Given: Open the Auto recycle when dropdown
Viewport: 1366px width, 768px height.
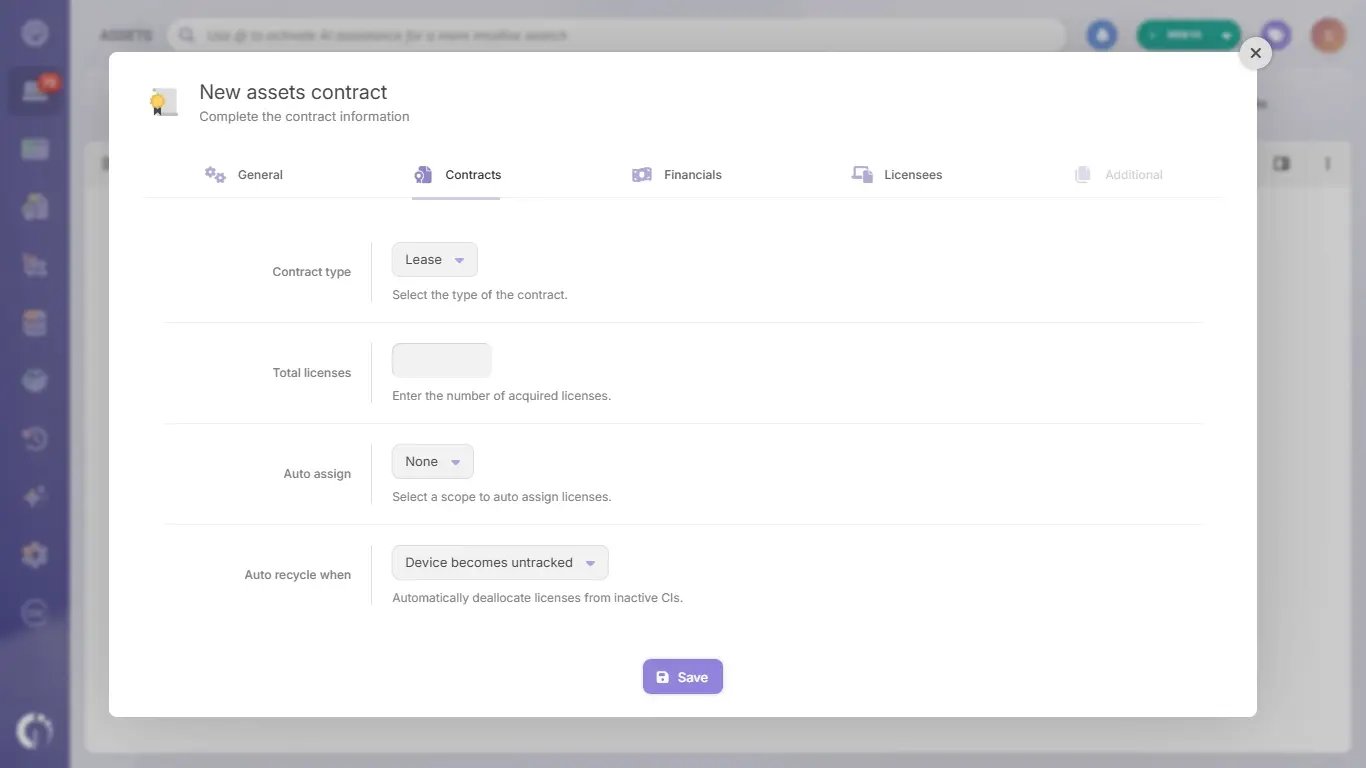Looking at the screenshot, I should click(x=500, y=563).
